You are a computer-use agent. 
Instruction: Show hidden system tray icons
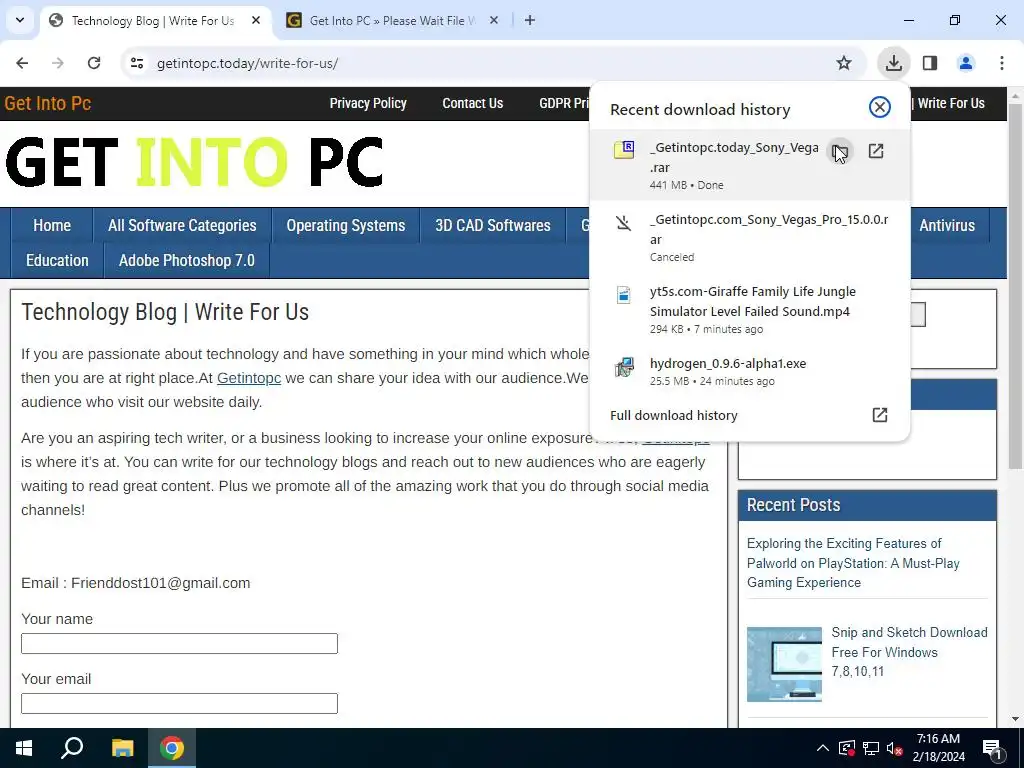pos(823,748)
